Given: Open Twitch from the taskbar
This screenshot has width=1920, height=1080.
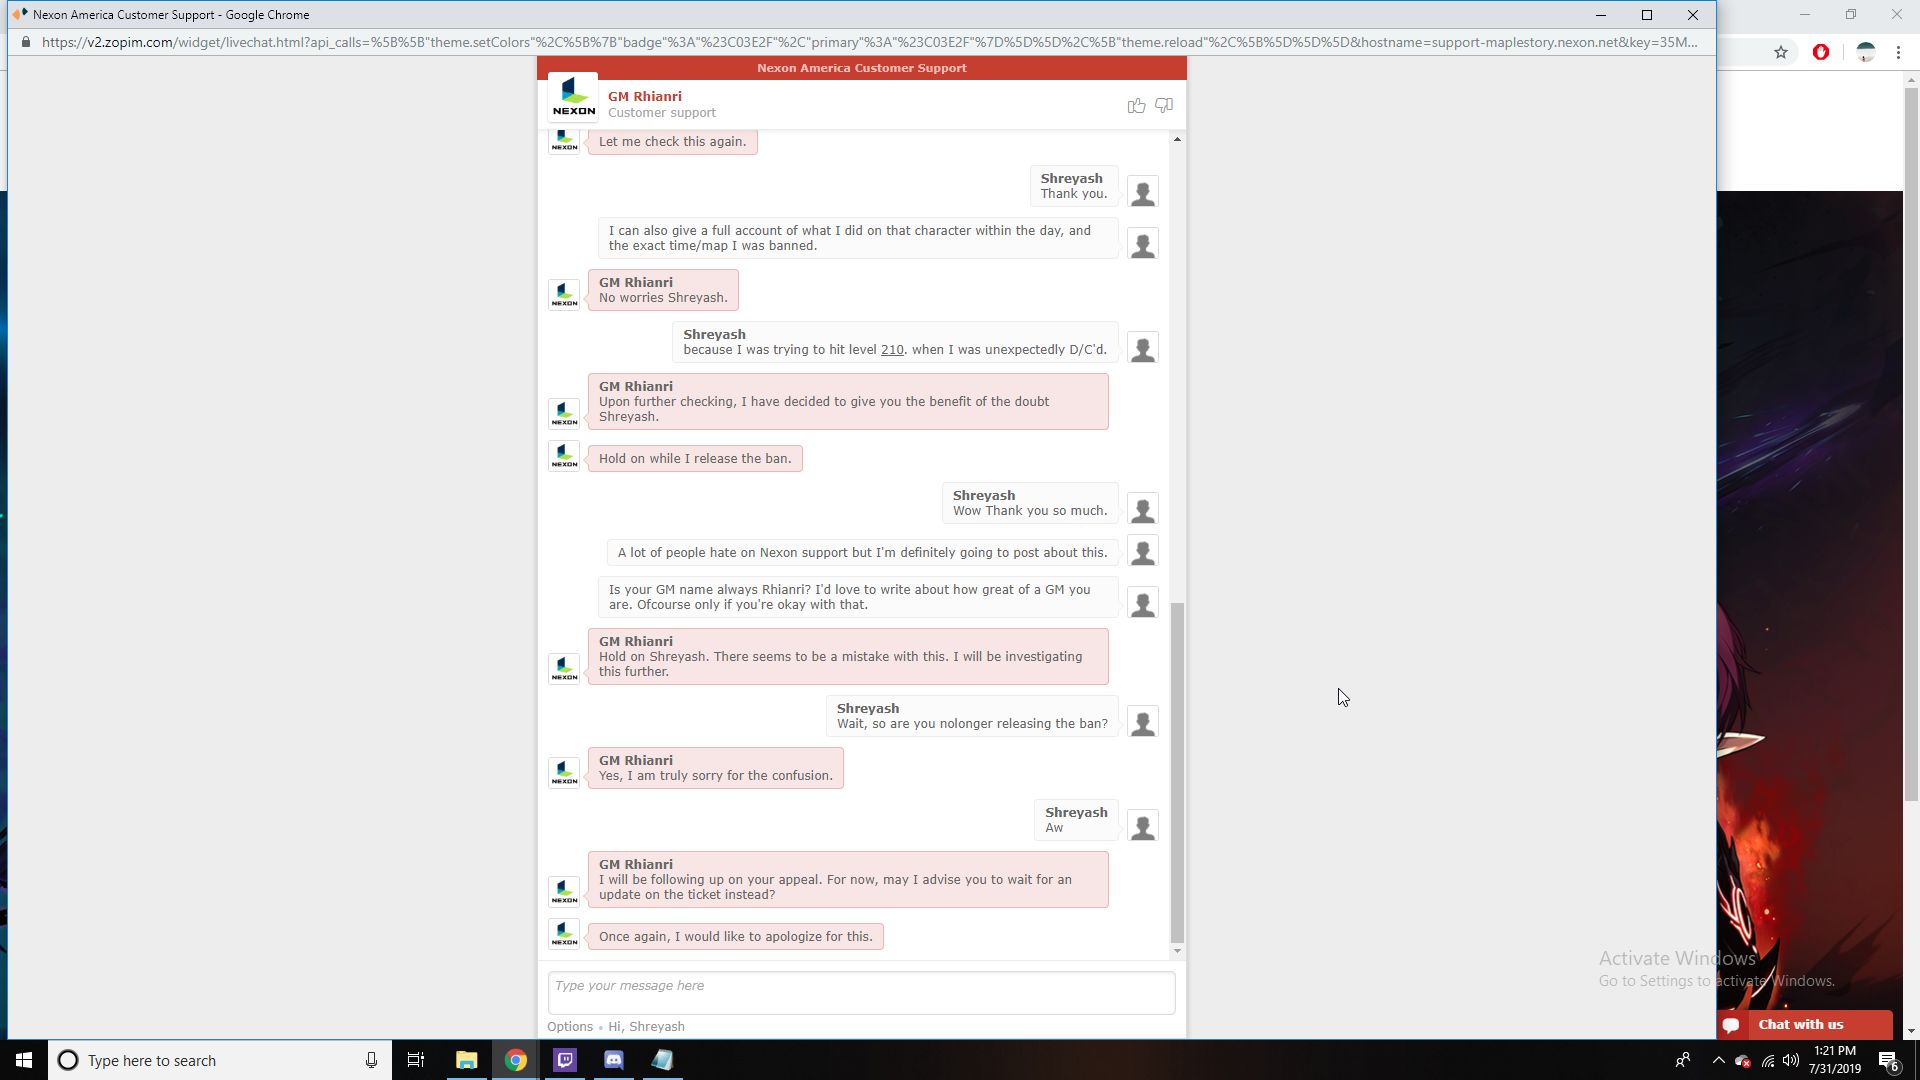Looking at the screenshot, I should click(565, 1060).
